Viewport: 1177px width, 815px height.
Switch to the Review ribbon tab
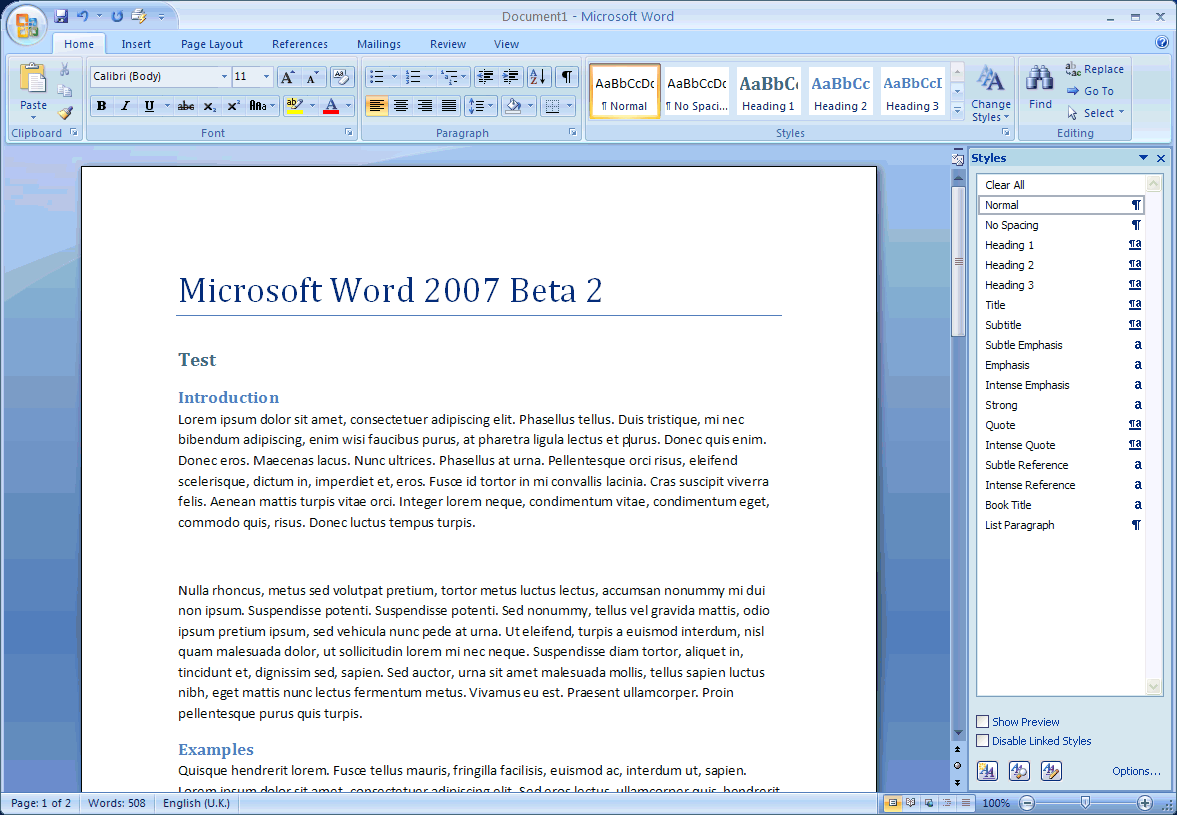(x=447, y=44)
